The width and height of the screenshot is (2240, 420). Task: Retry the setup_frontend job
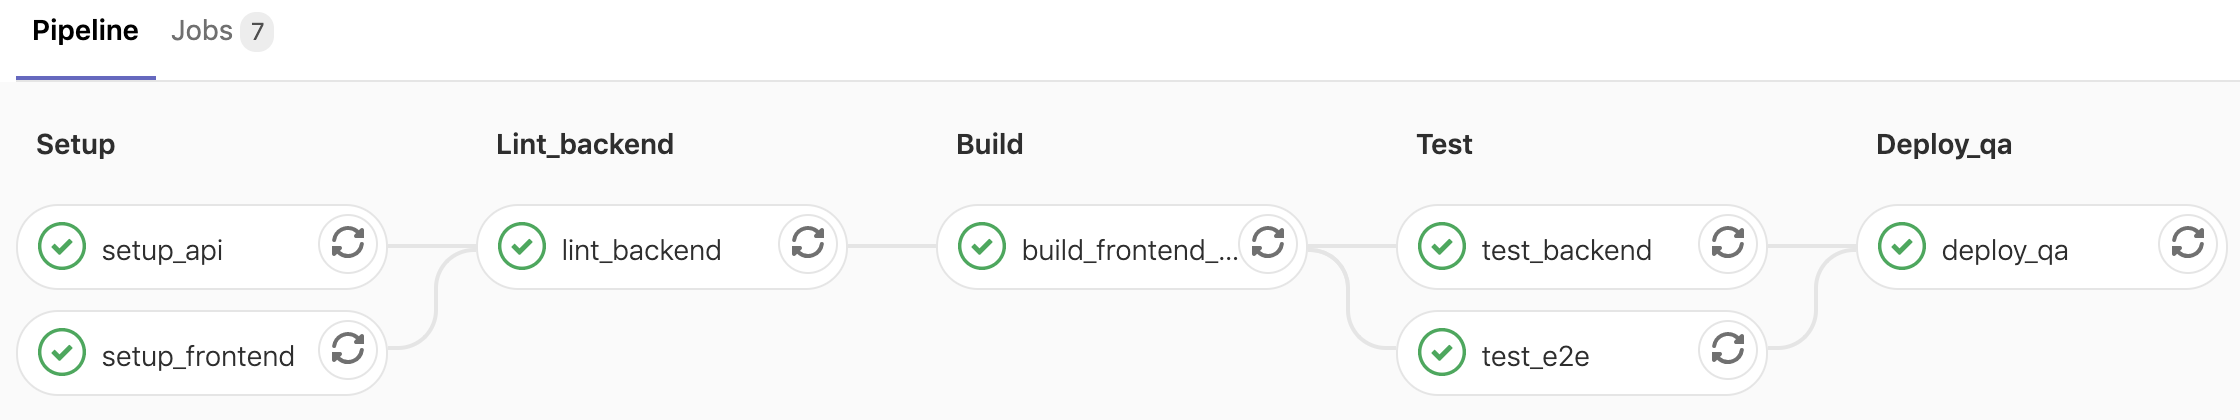(x=348, y=349)
